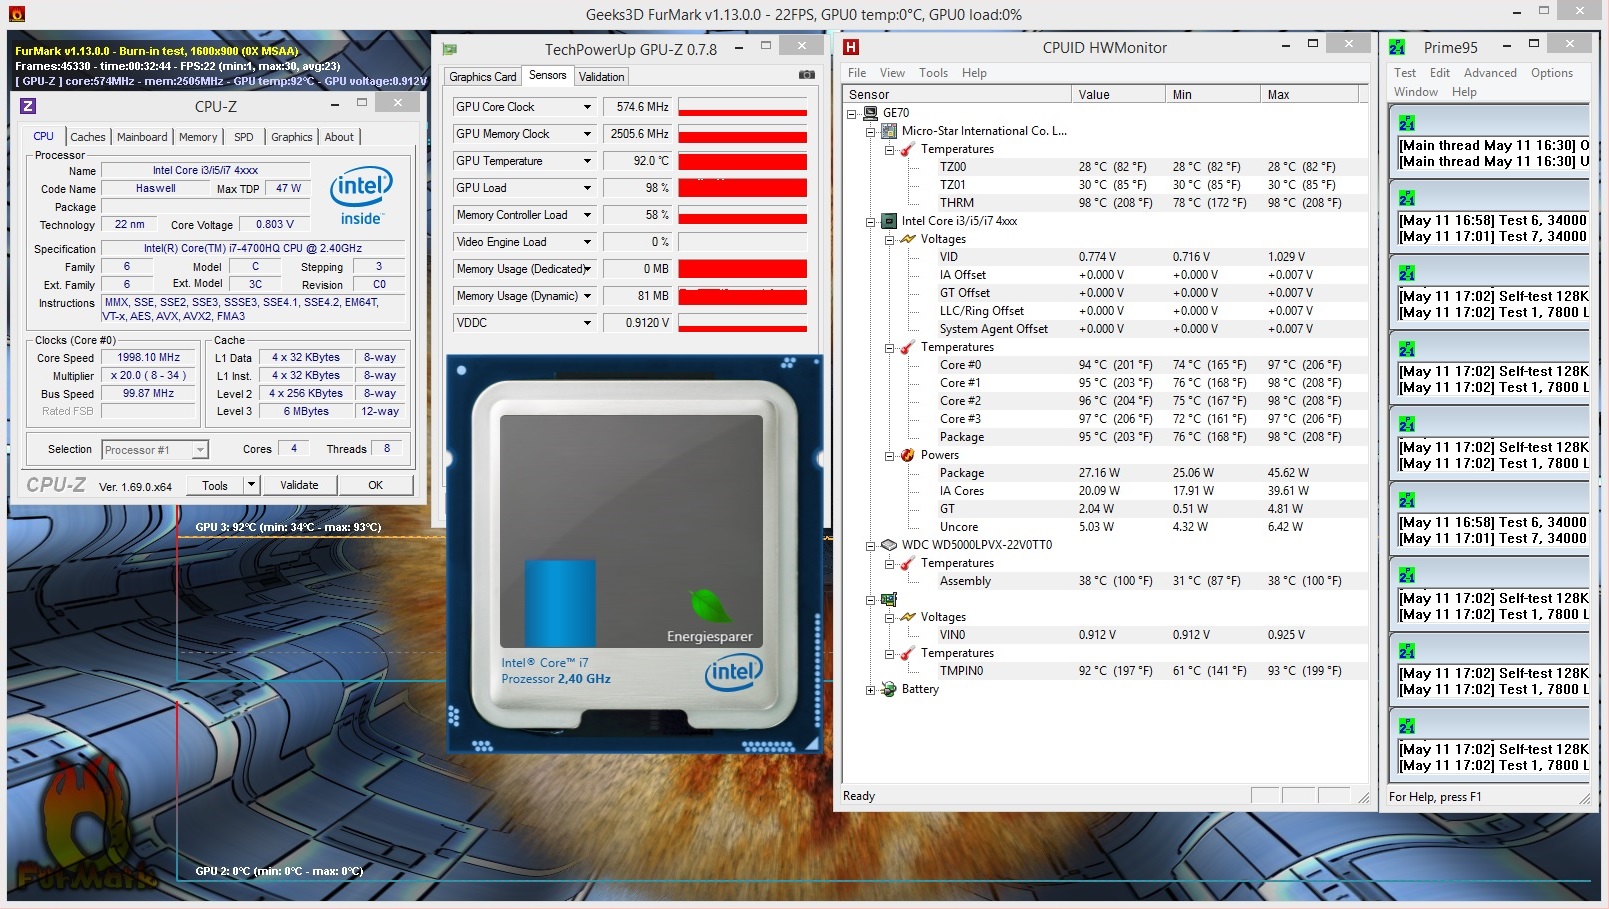
Task: Switch to the Caches tab in CPU-Z
Action: pos(88,137)
